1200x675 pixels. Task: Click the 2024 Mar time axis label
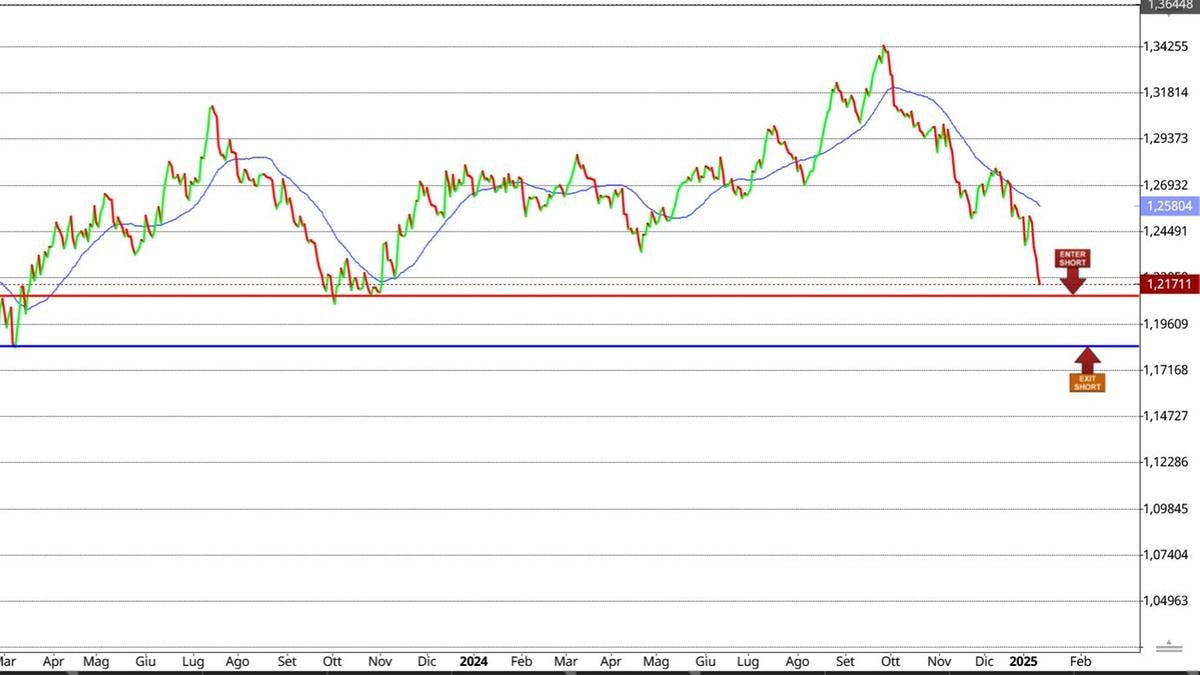(x=566, y=662)
